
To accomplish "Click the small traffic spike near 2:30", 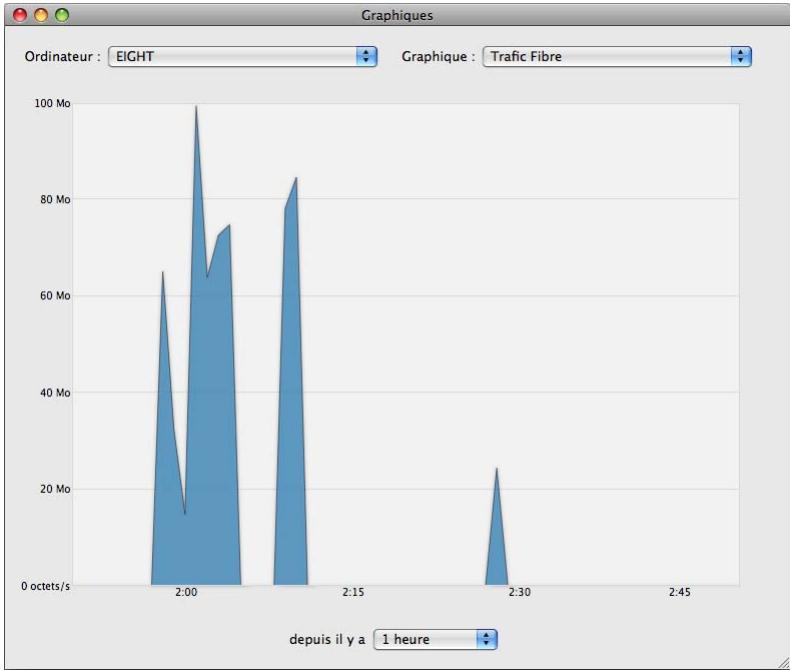I will 497,534.
